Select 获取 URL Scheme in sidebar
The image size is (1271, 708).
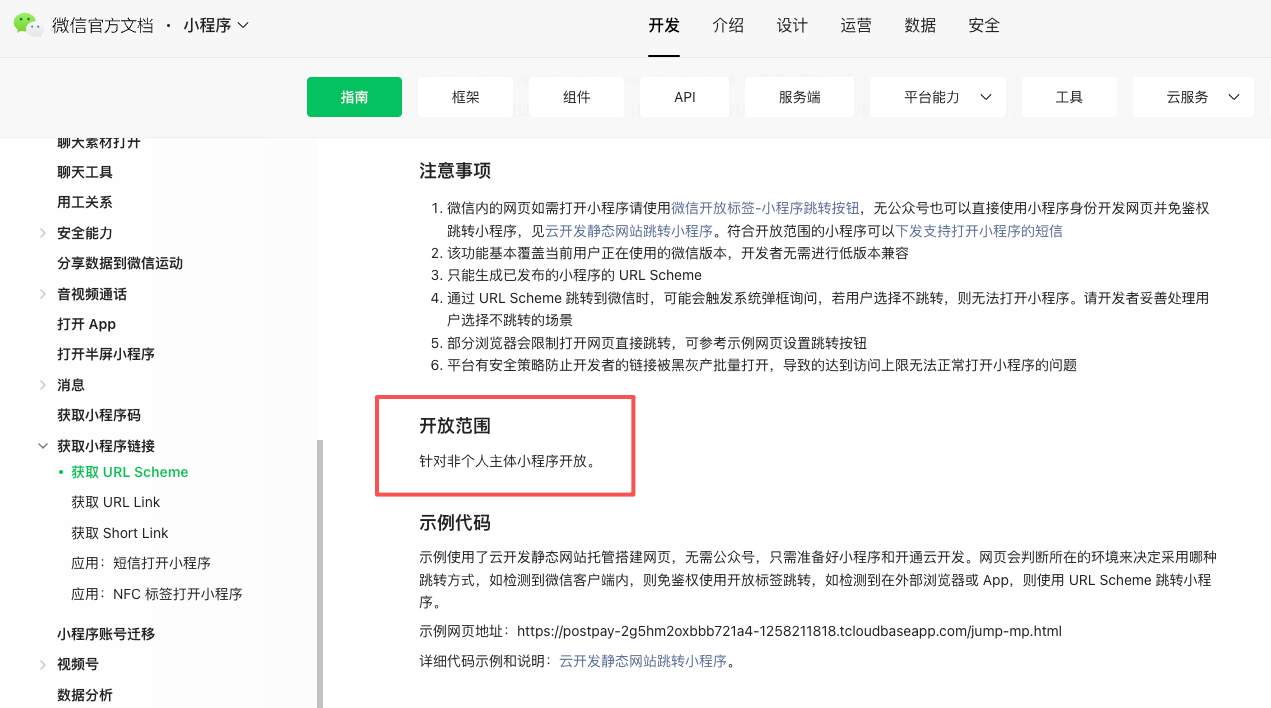(x=130, y=472)
